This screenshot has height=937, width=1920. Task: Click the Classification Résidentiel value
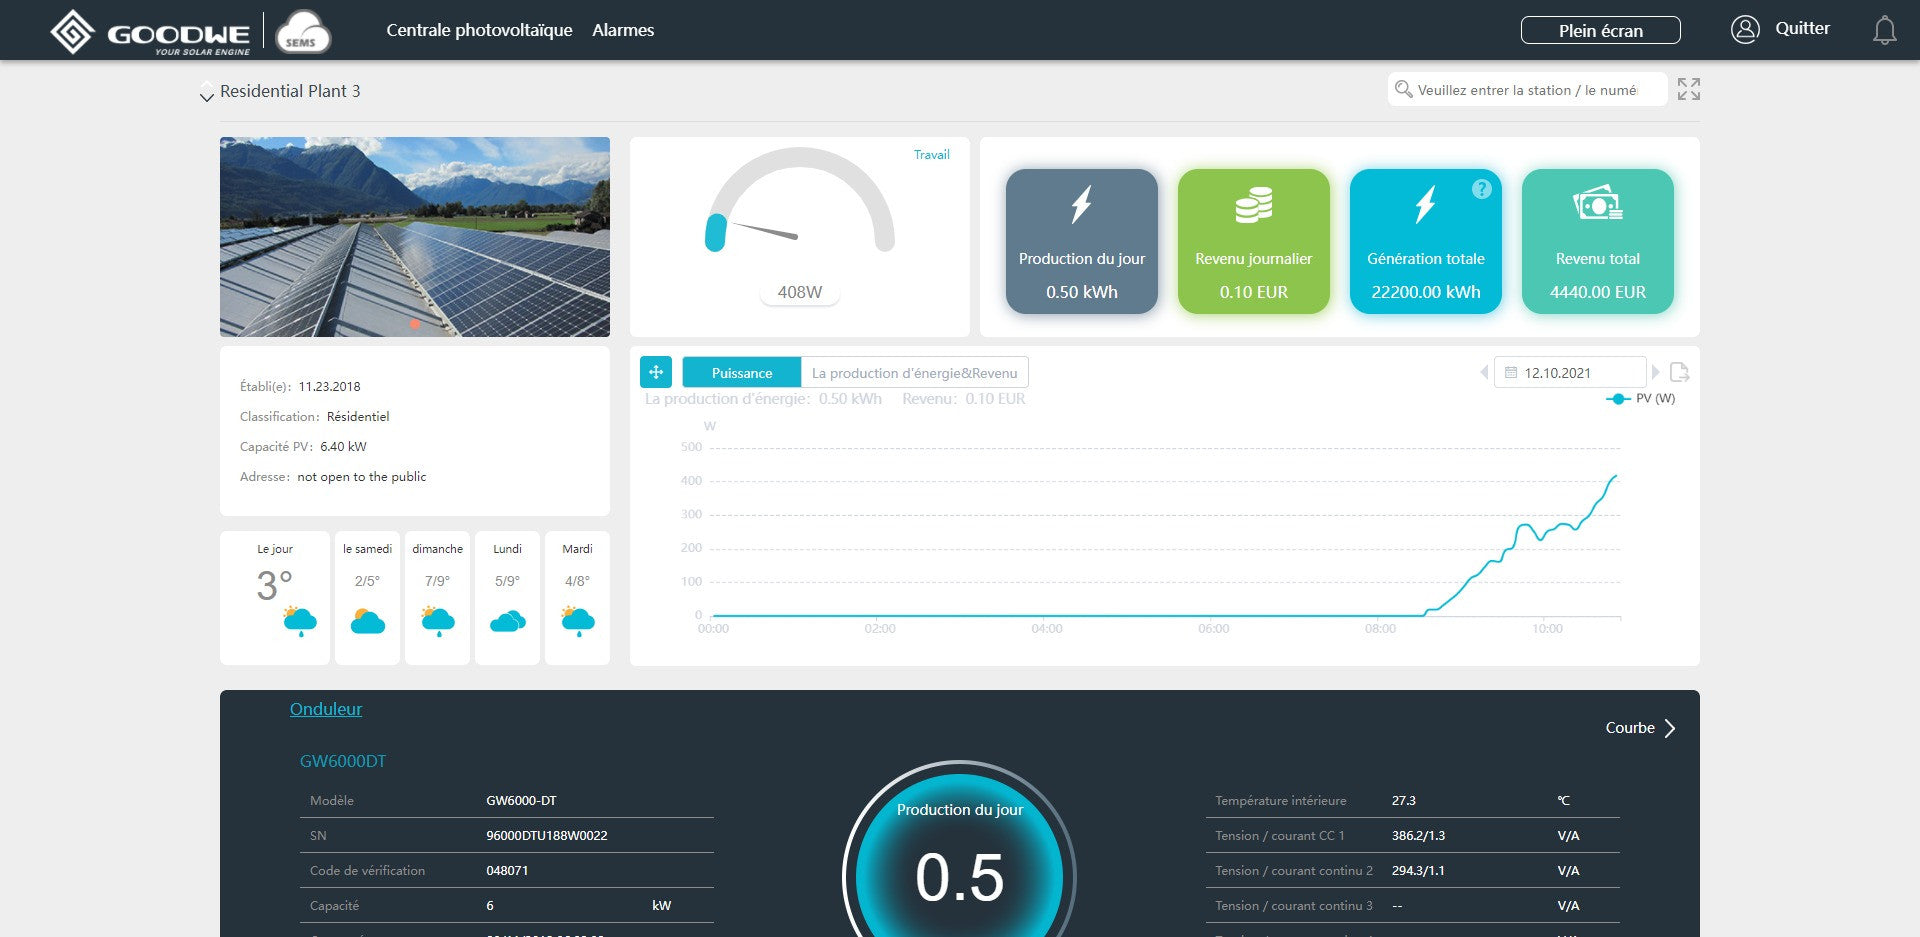click(358, 416)
